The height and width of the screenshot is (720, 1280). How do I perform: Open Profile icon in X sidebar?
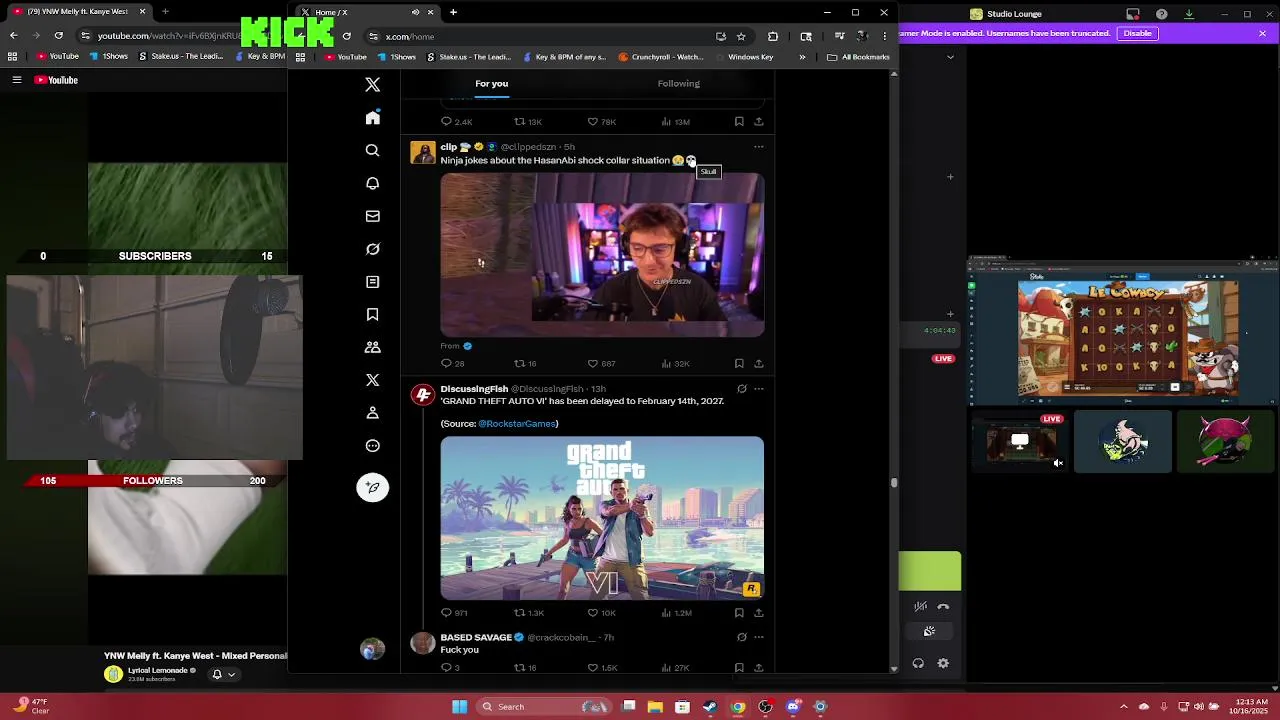tap(372, 413)
